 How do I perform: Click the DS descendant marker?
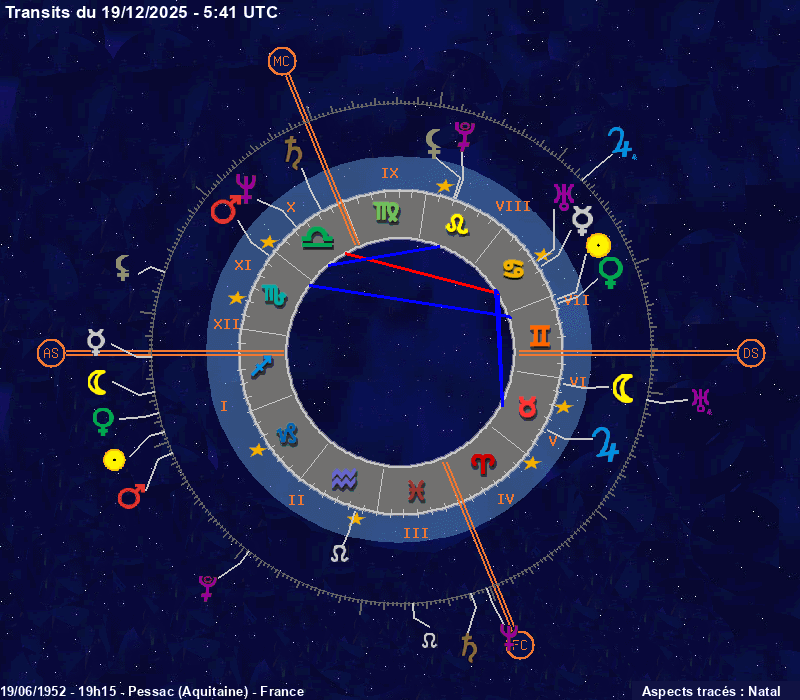tap(751, 353)
